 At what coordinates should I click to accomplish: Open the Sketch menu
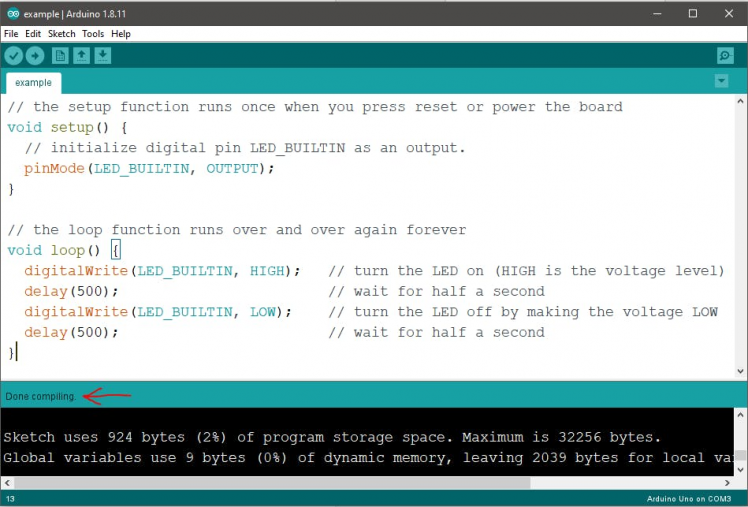click(62, 34)
